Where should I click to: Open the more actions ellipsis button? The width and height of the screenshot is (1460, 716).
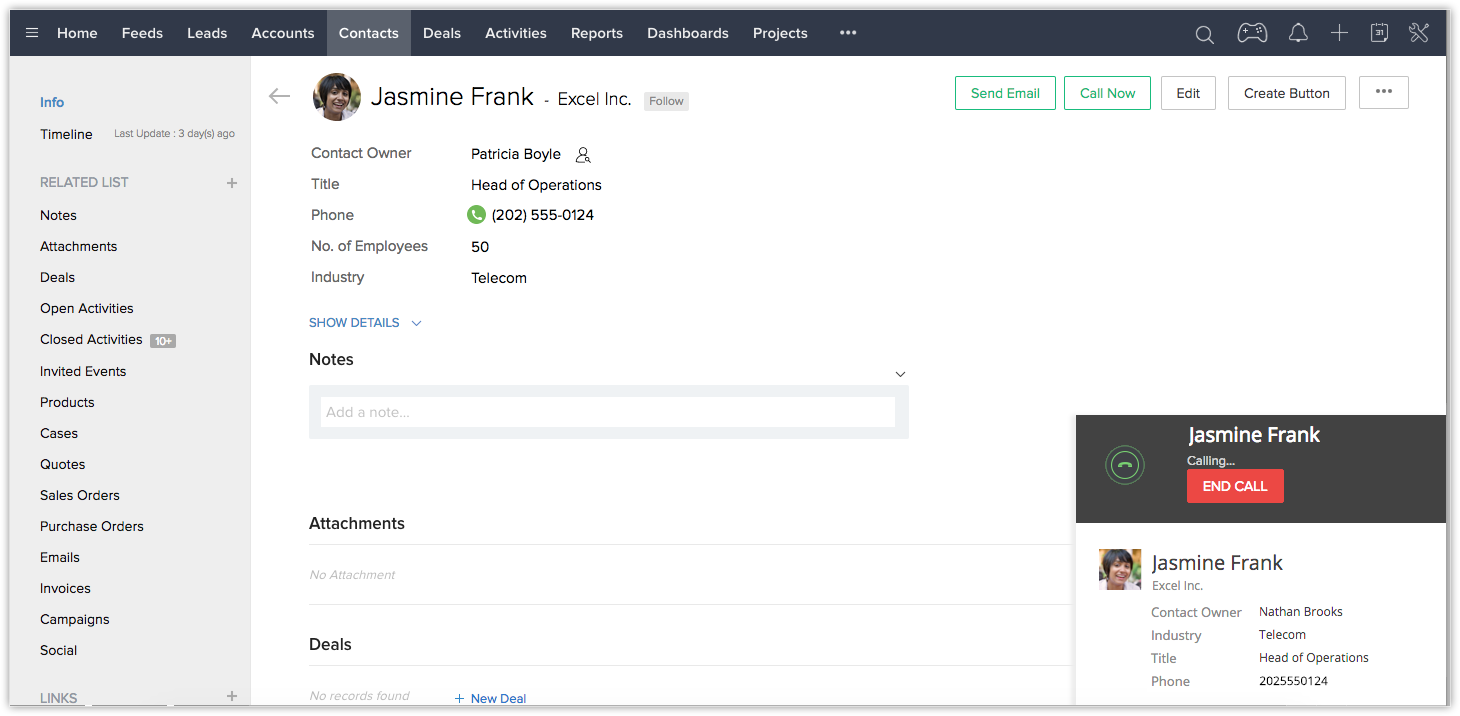pyautogui.click(x=1383, y=92)
